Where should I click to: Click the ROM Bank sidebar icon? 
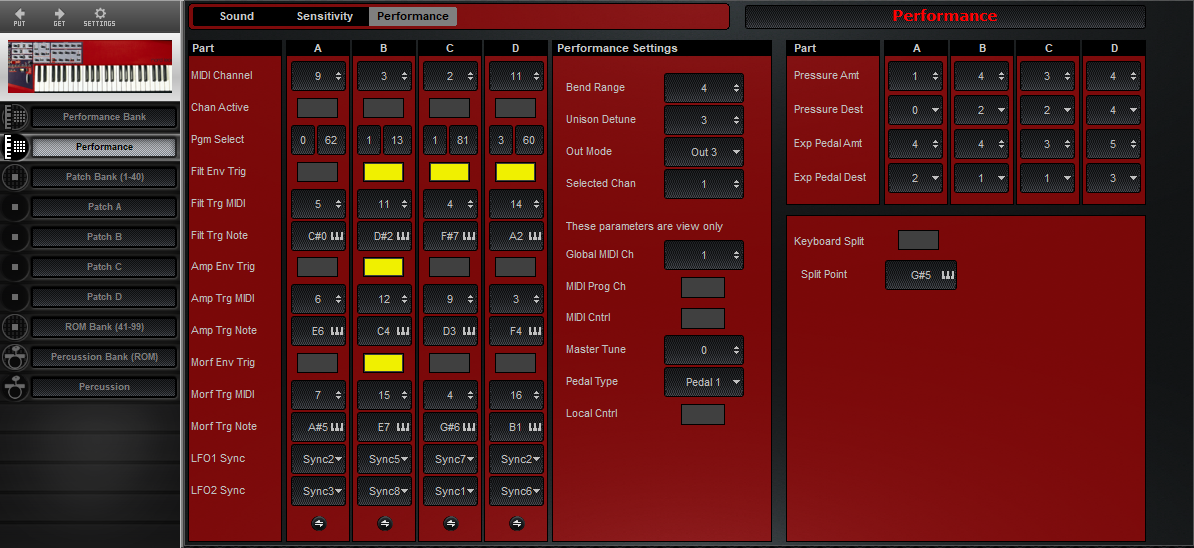point(15,327)
